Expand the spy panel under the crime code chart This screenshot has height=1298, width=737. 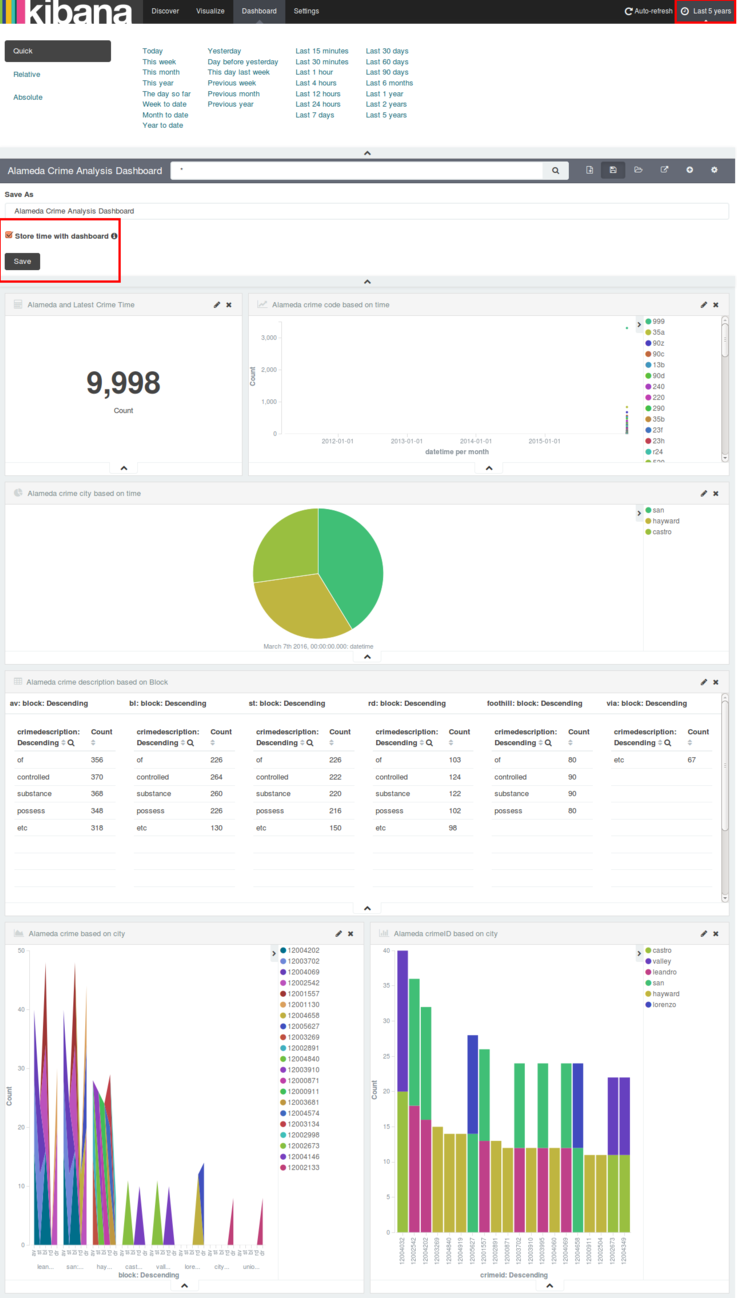coord(489,468)
